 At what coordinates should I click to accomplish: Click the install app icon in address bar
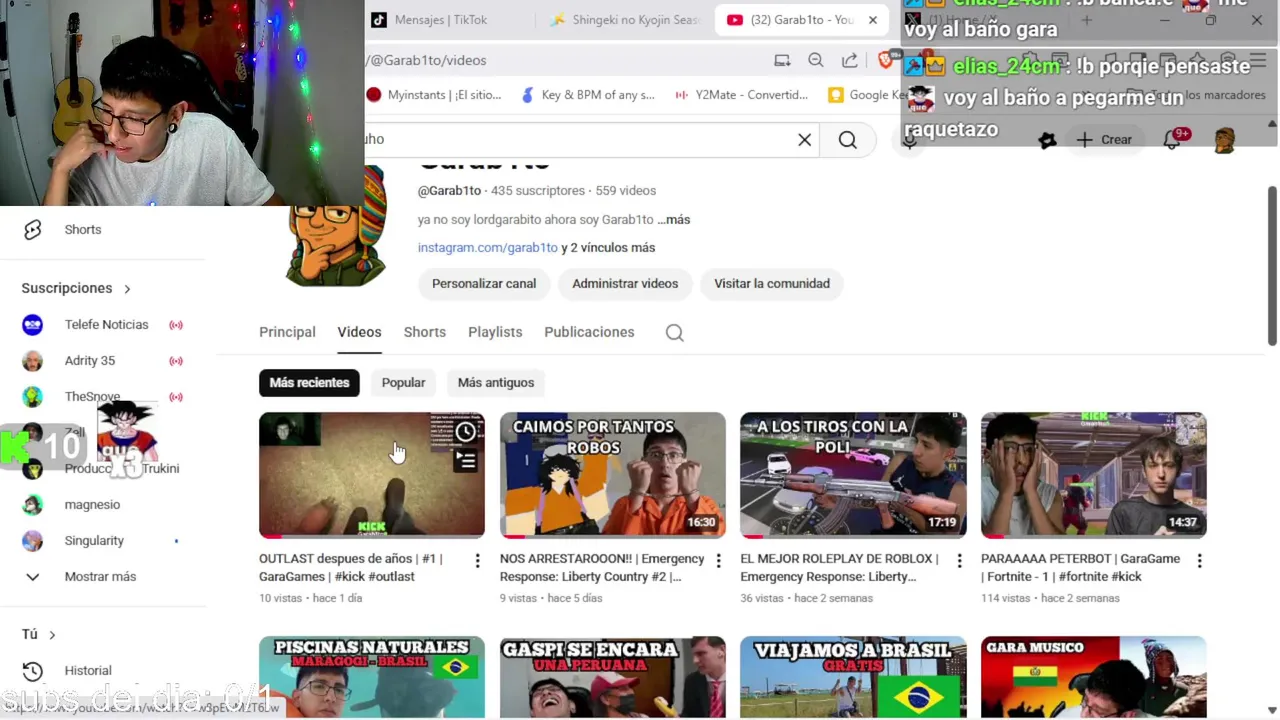[x=782, y=60]
